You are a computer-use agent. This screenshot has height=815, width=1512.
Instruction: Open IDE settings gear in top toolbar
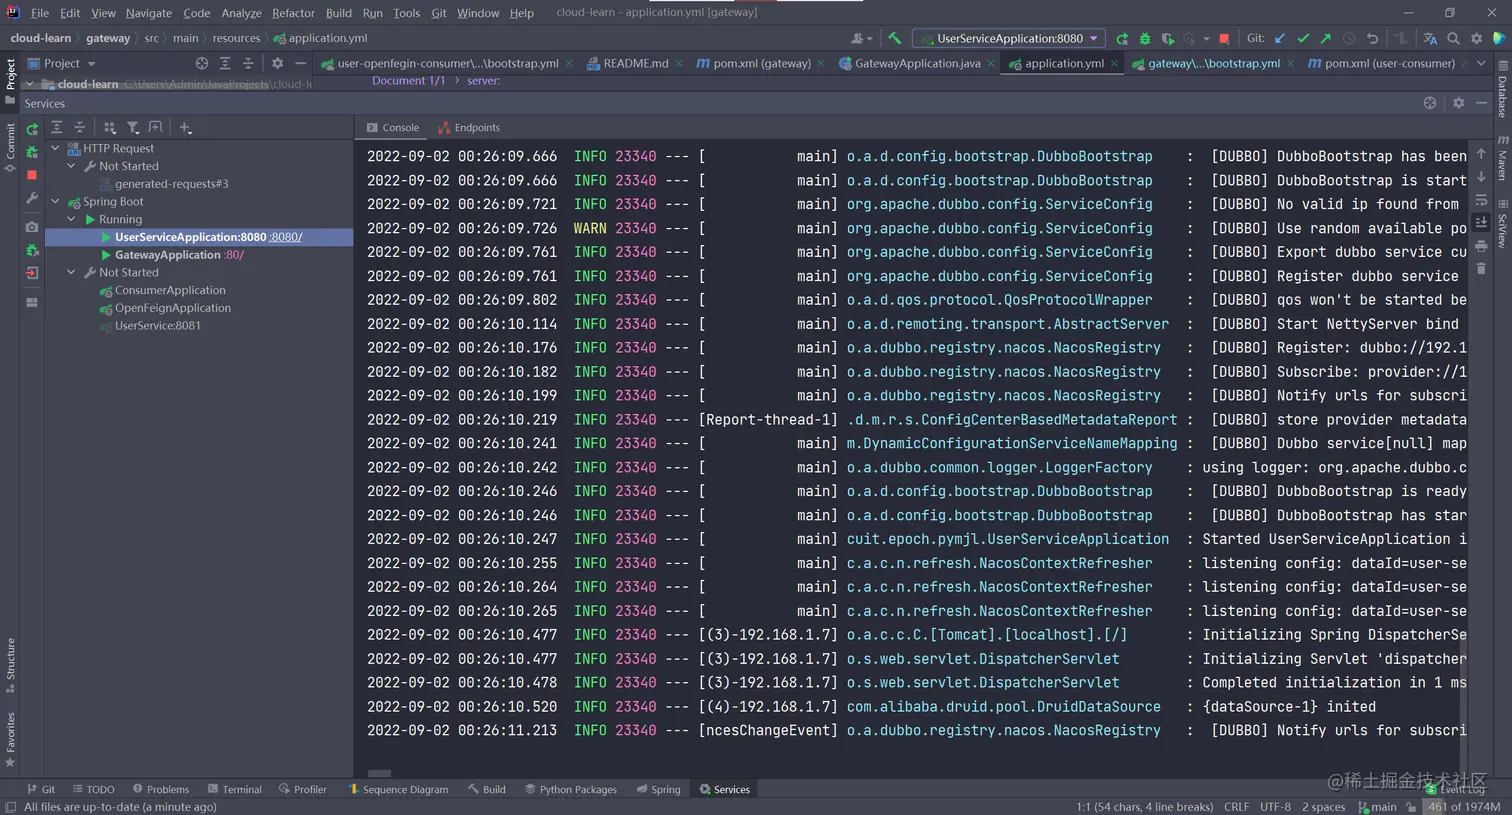pos(1476,38)
